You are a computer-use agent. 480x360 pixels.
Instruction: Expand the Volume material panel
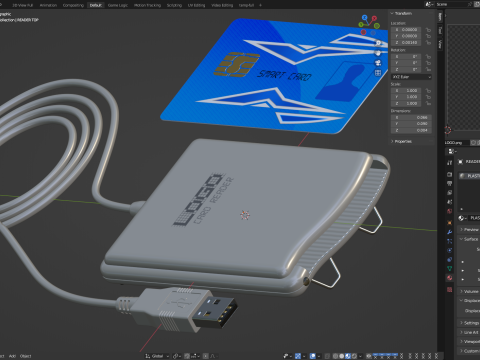pyautogui.click(x=469, y=291)
